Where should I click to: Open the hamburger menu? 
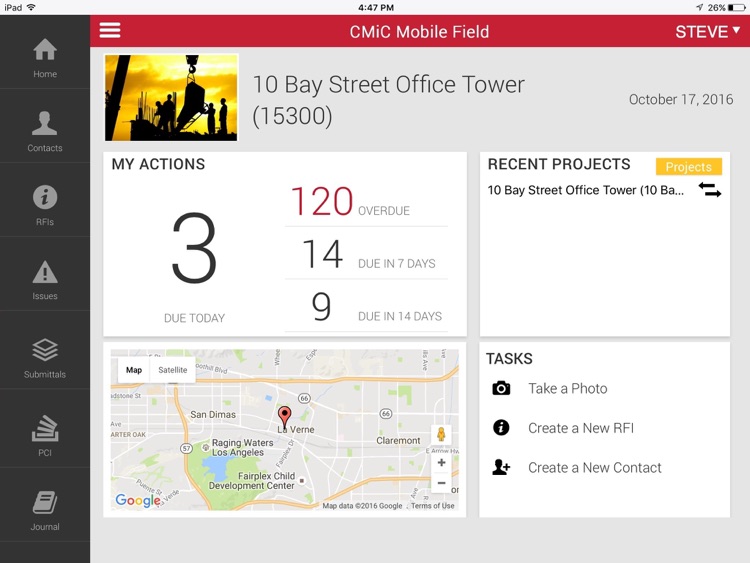(110, 30)
